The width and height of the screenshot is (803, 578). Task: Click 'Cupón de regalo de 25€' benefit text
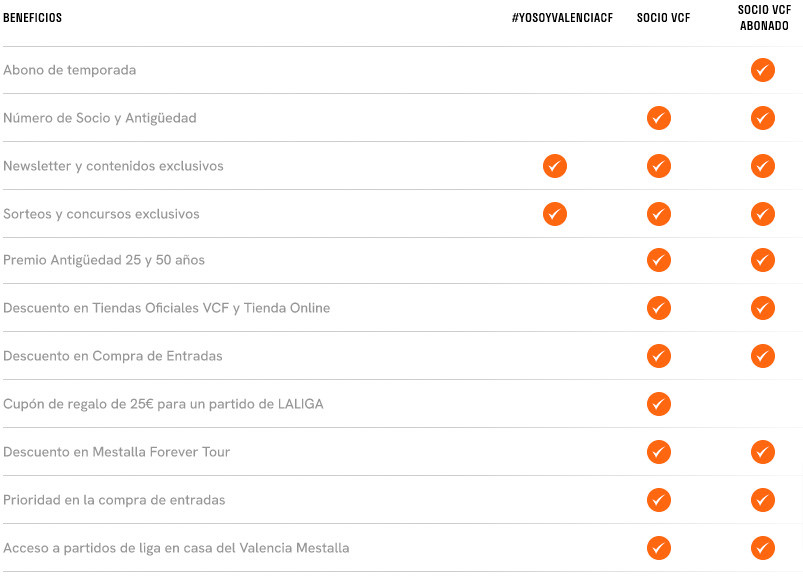[163, 404]
